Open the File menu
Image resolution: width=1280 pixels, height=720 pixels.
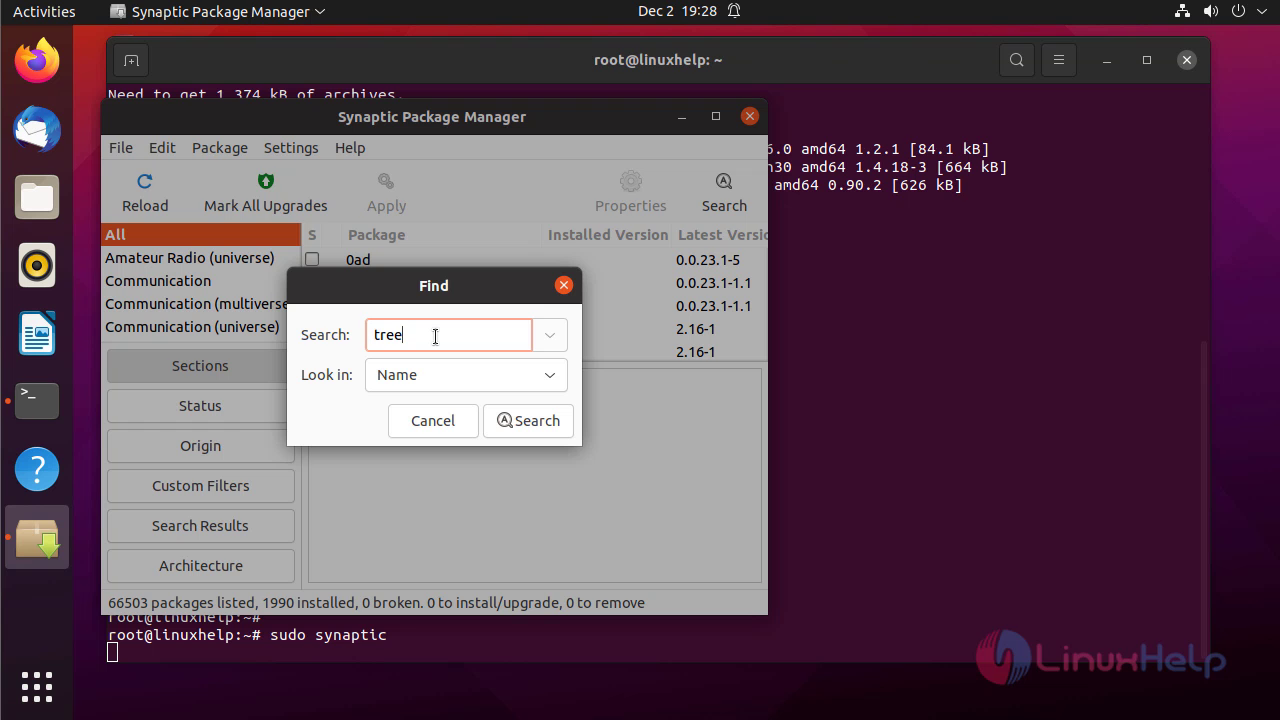pos(121,147)
